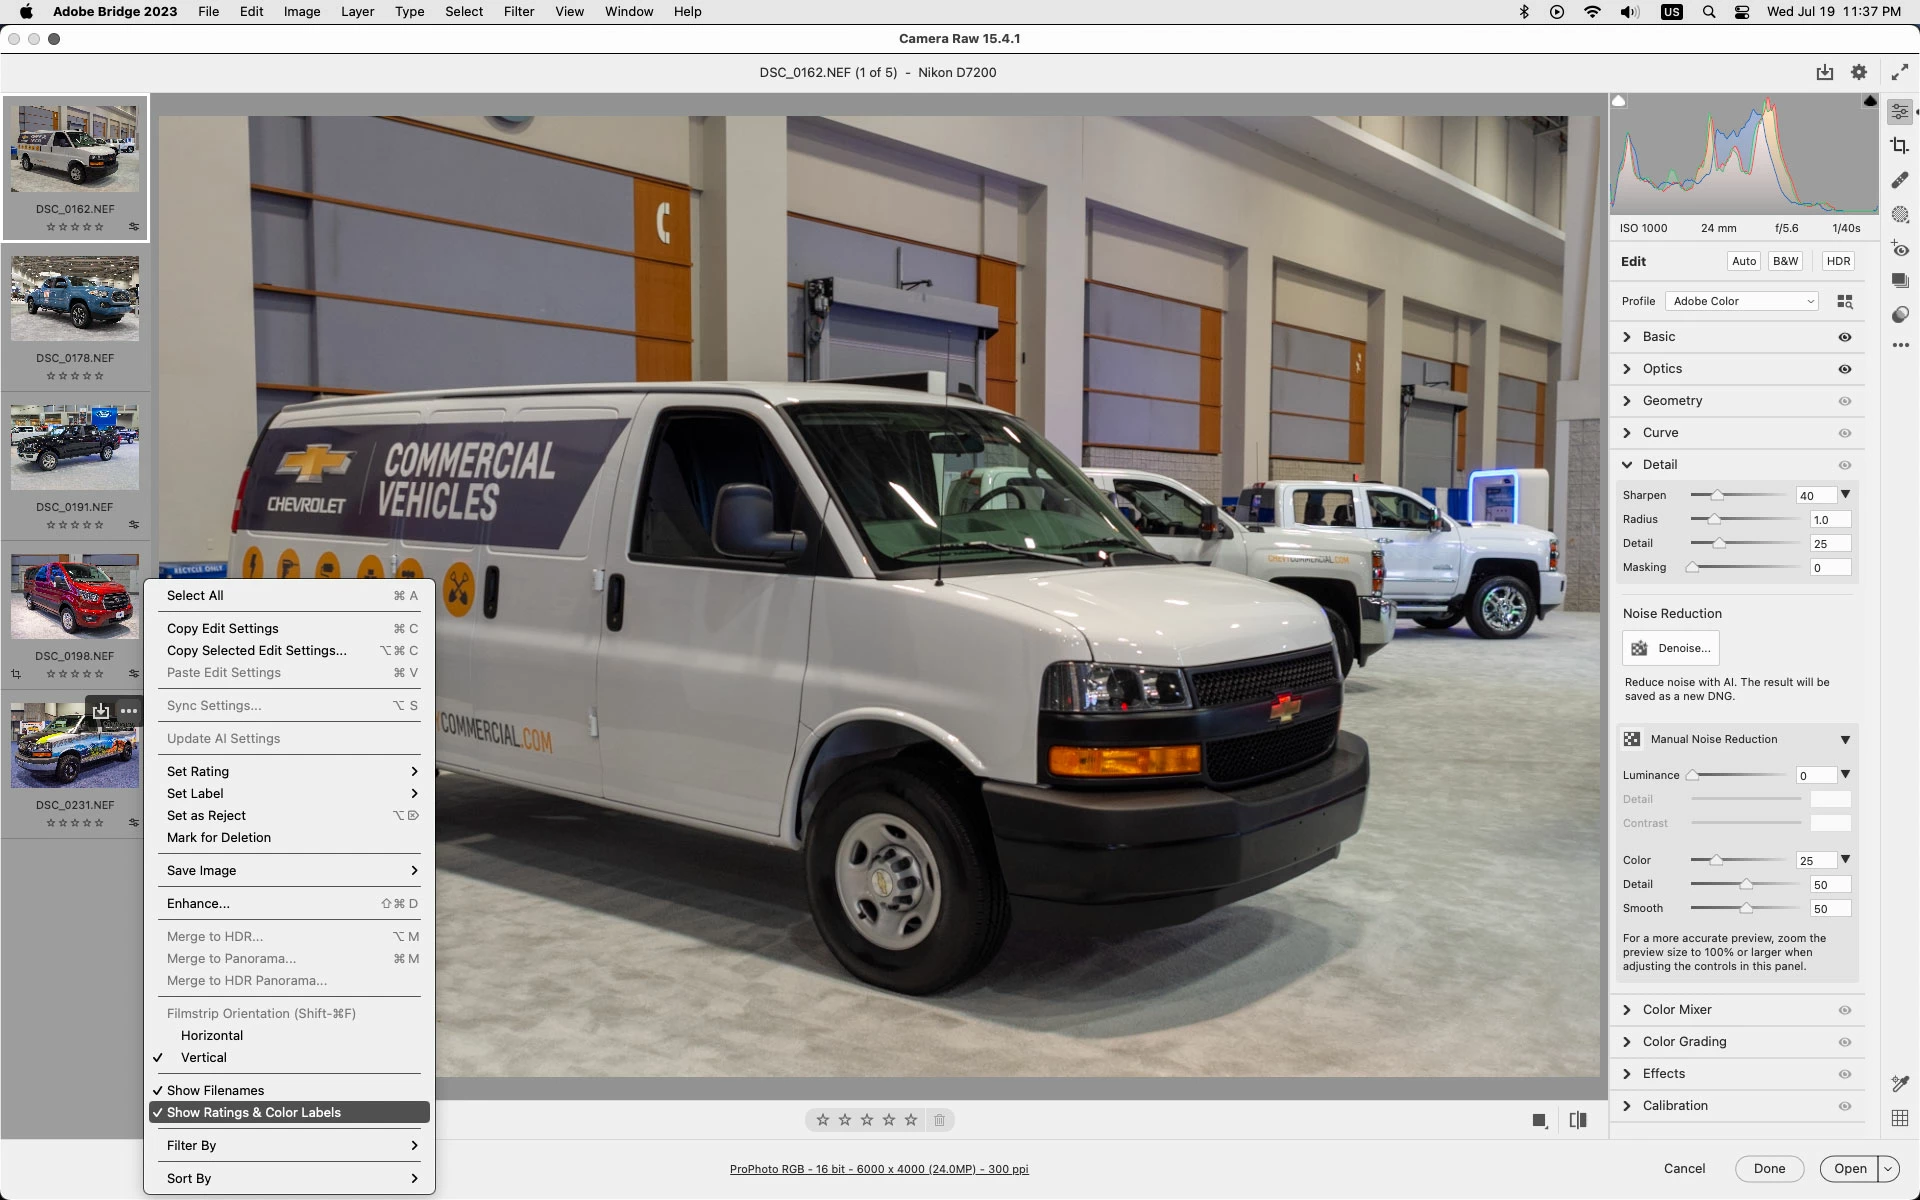Open the Masking tool
Viewport: 1920px width, 1200px height.
click(1900, 215)
